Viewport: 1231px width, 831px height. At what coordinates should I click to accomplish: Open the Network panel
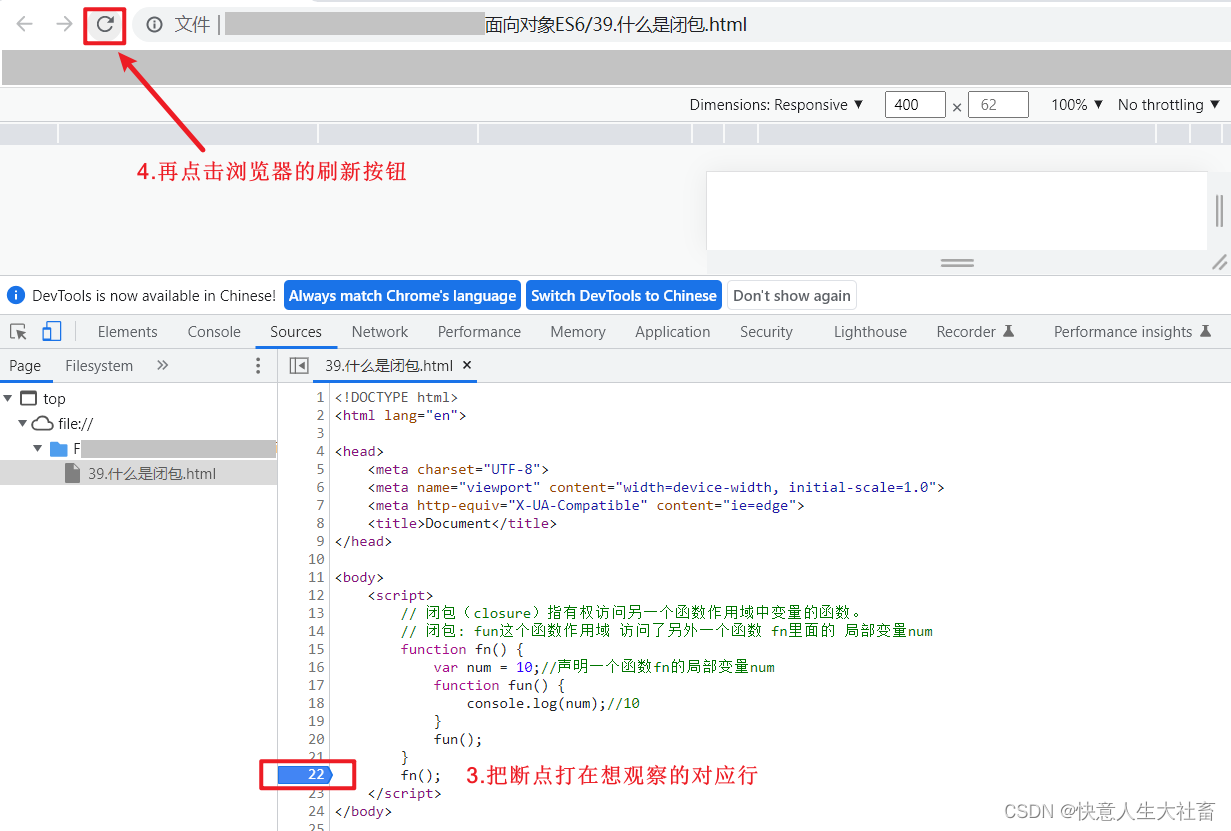pos(380,331)
